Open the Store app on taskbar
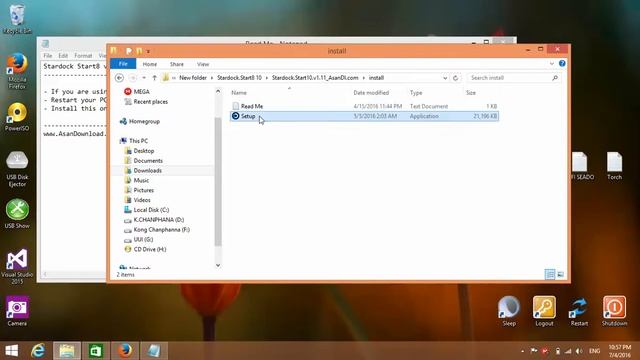This screenshot has height=360, width=640. tap(96, 351)
